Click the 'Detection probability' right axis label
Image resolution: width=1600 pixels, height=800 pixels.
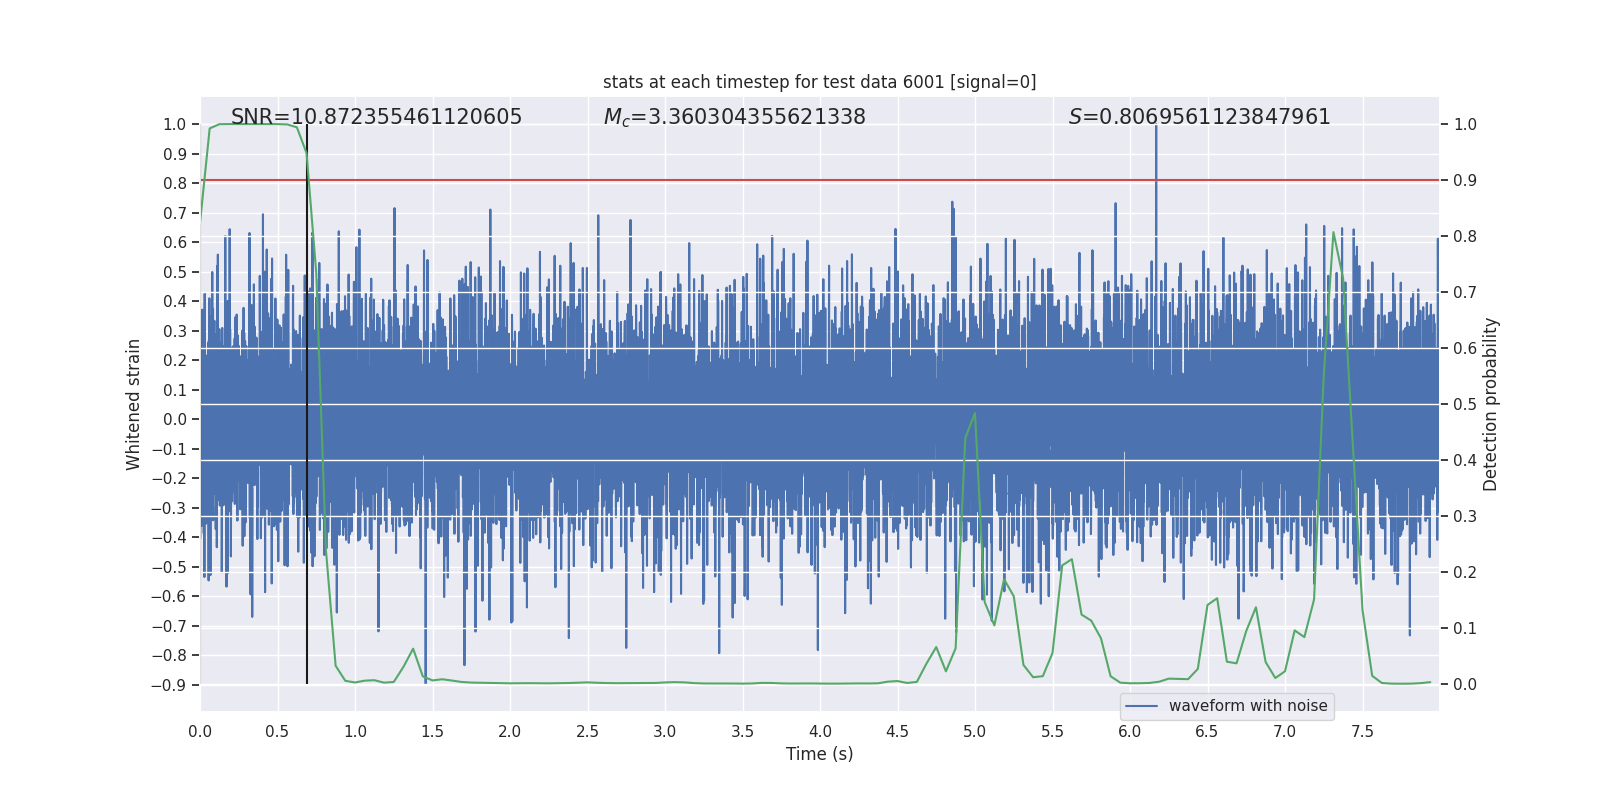point(1491,404)
